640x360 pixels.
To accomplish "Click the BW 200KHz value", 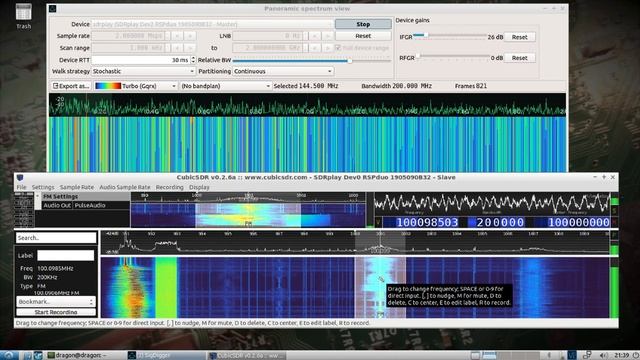I will coord(47,277).
